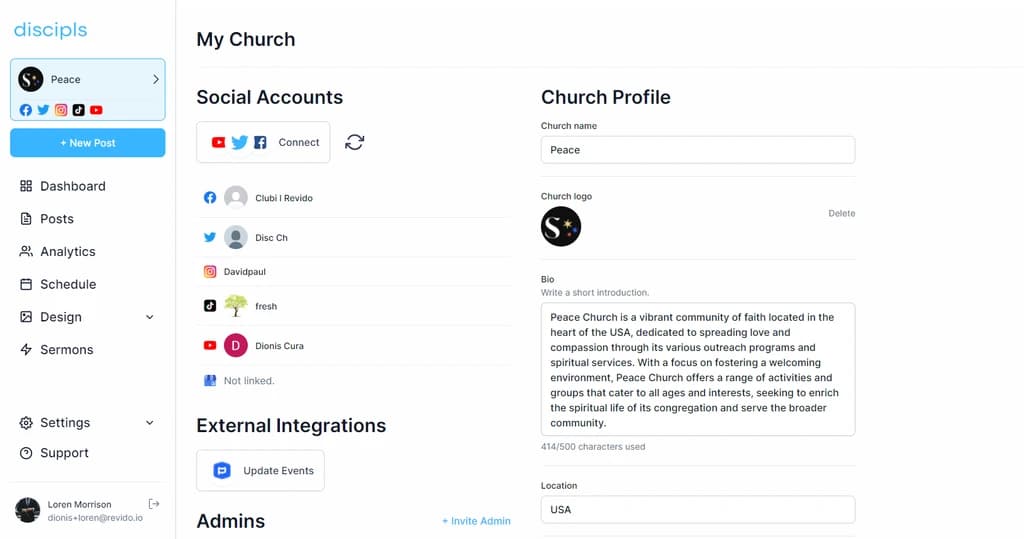Click the church logo thumbnail
Image resolution: width=1024 pixels, height=539 pixels.
click(x=561, y=227)
